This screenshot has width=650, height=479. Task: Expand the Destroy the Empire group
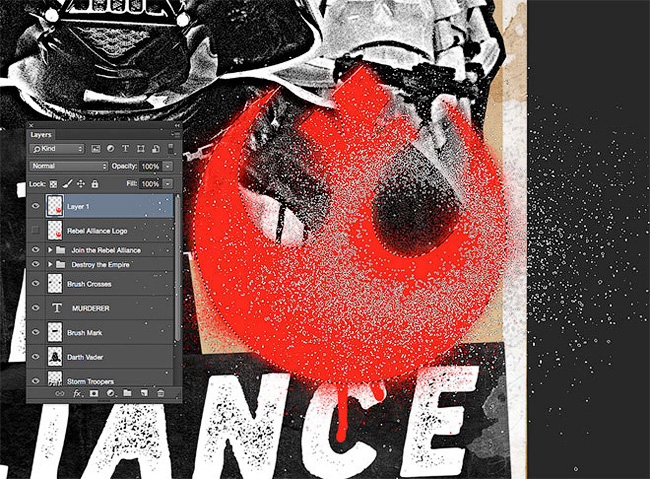click(x=50, y=264)
